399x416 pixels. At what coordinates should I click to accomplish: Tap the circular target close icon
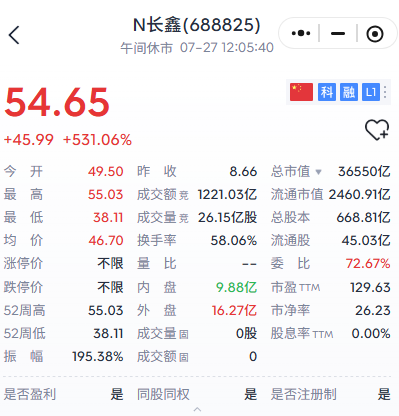click(x=375, y=34)
